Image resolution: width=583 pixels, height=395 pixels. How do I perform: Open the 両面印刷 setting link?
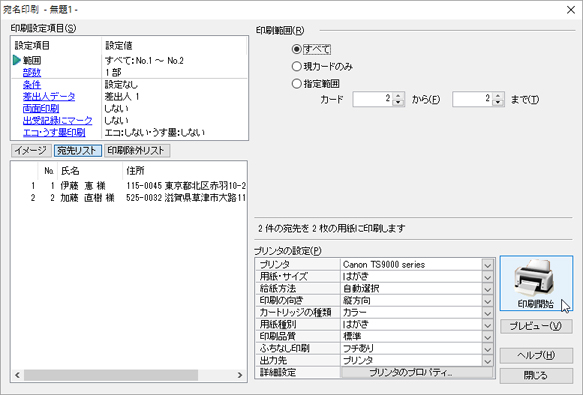41,109
